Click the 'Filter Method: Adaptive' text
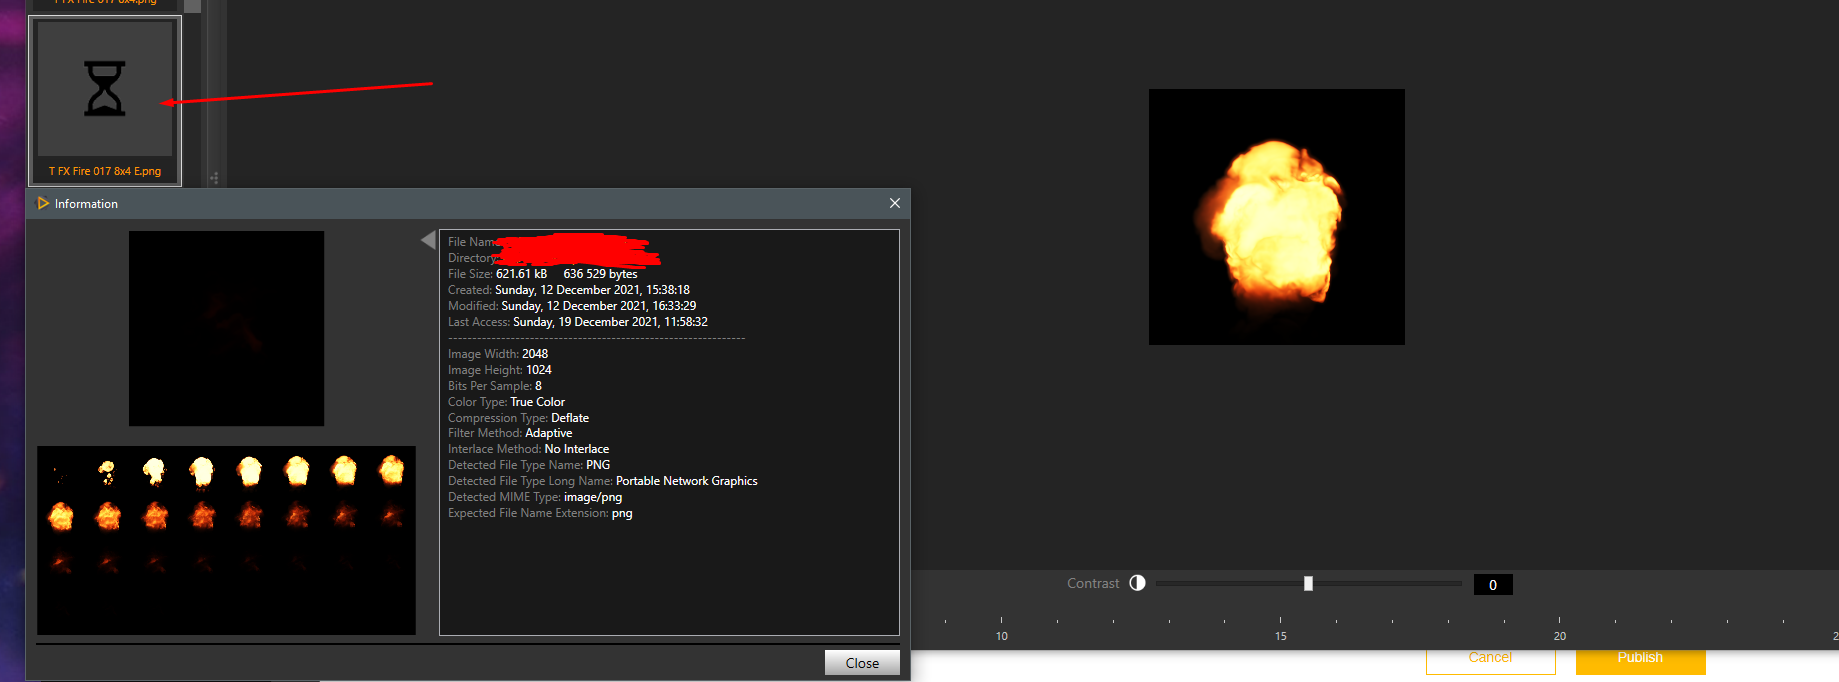Viewport: 1839px width, 682px height. (x=510, y=433)
